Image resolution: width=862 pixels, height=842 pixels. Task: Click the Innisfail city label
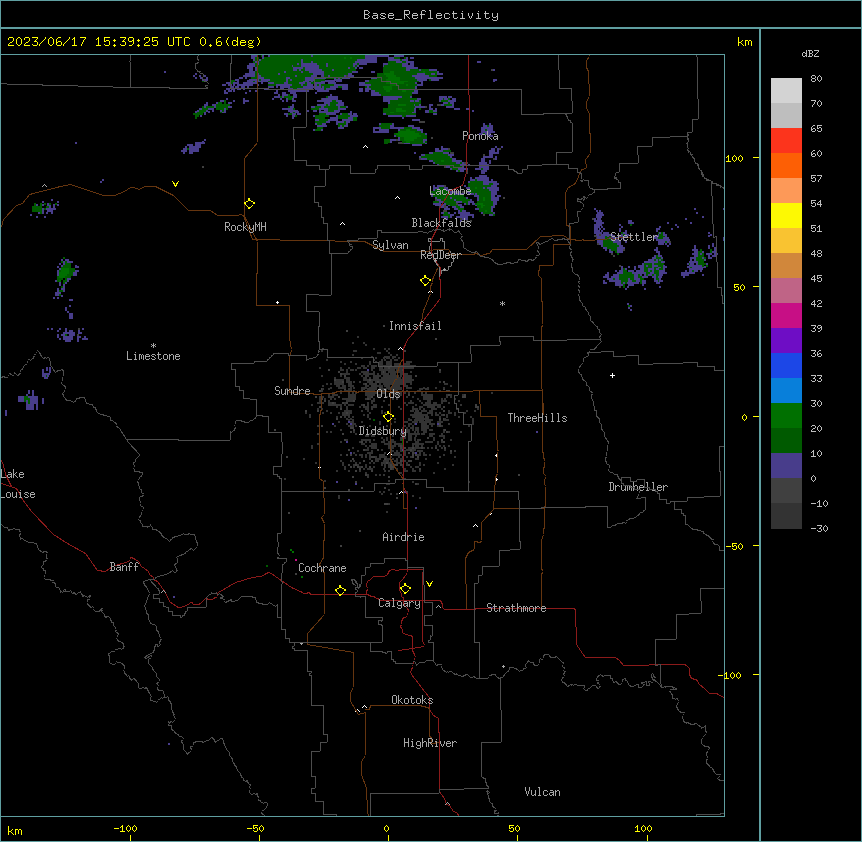point(415,326)
